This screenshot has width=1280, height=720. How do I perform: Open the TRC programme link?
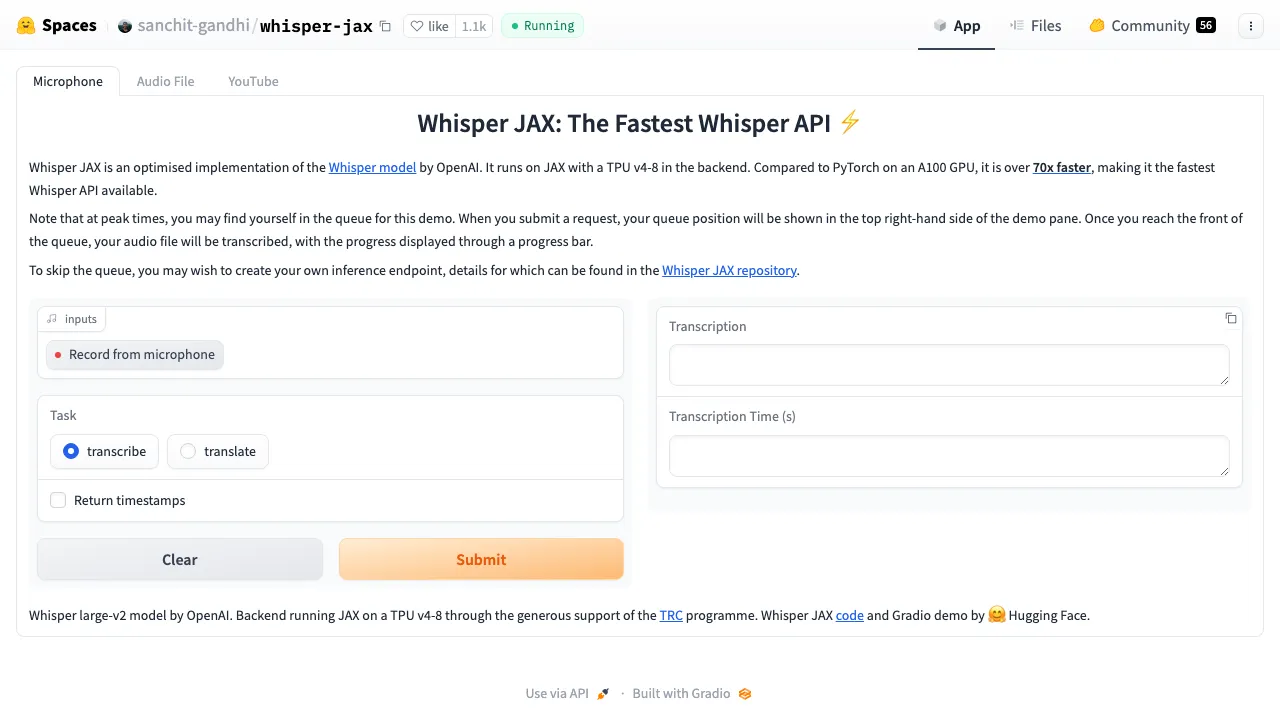tap(671, 615)
